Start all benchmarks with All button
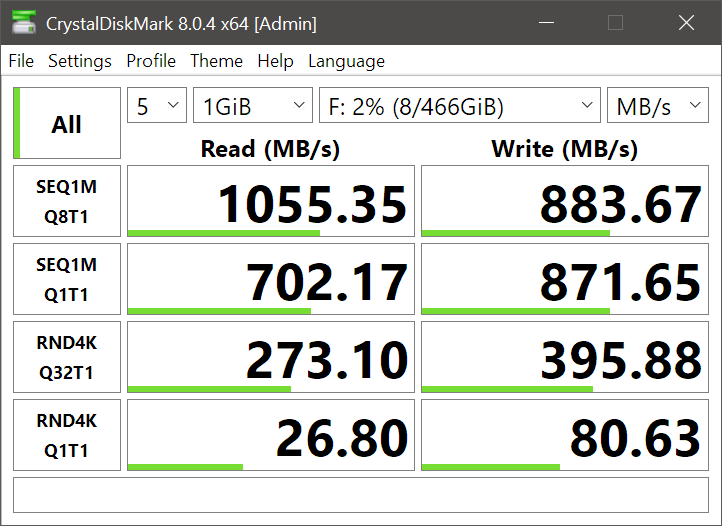Viewport: 722px width, 526px height. 67,123
